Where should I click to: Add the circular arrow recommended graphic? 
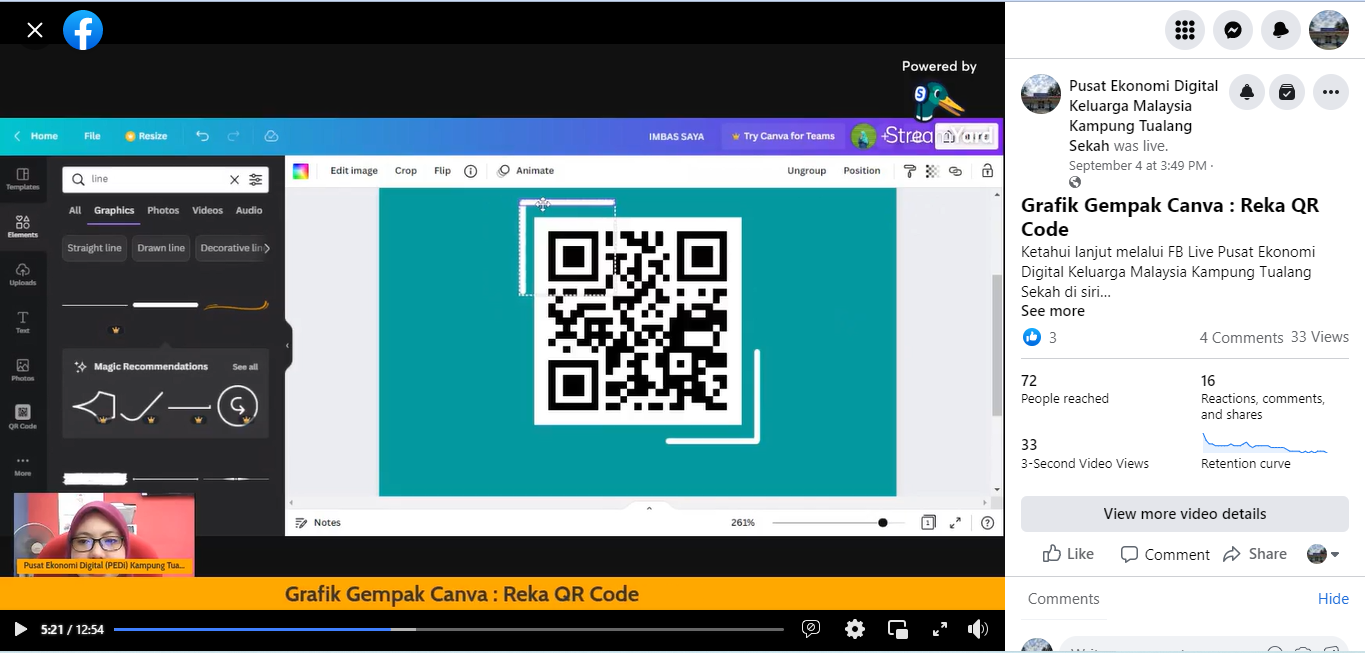click(x=237, y=406)
